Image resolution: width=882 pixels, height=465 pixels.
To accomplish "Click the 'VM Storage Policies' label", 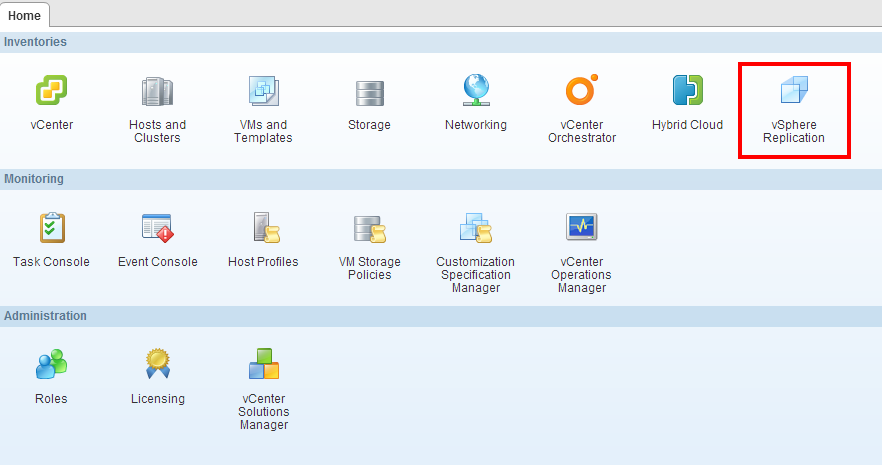I will click(370, 268).
